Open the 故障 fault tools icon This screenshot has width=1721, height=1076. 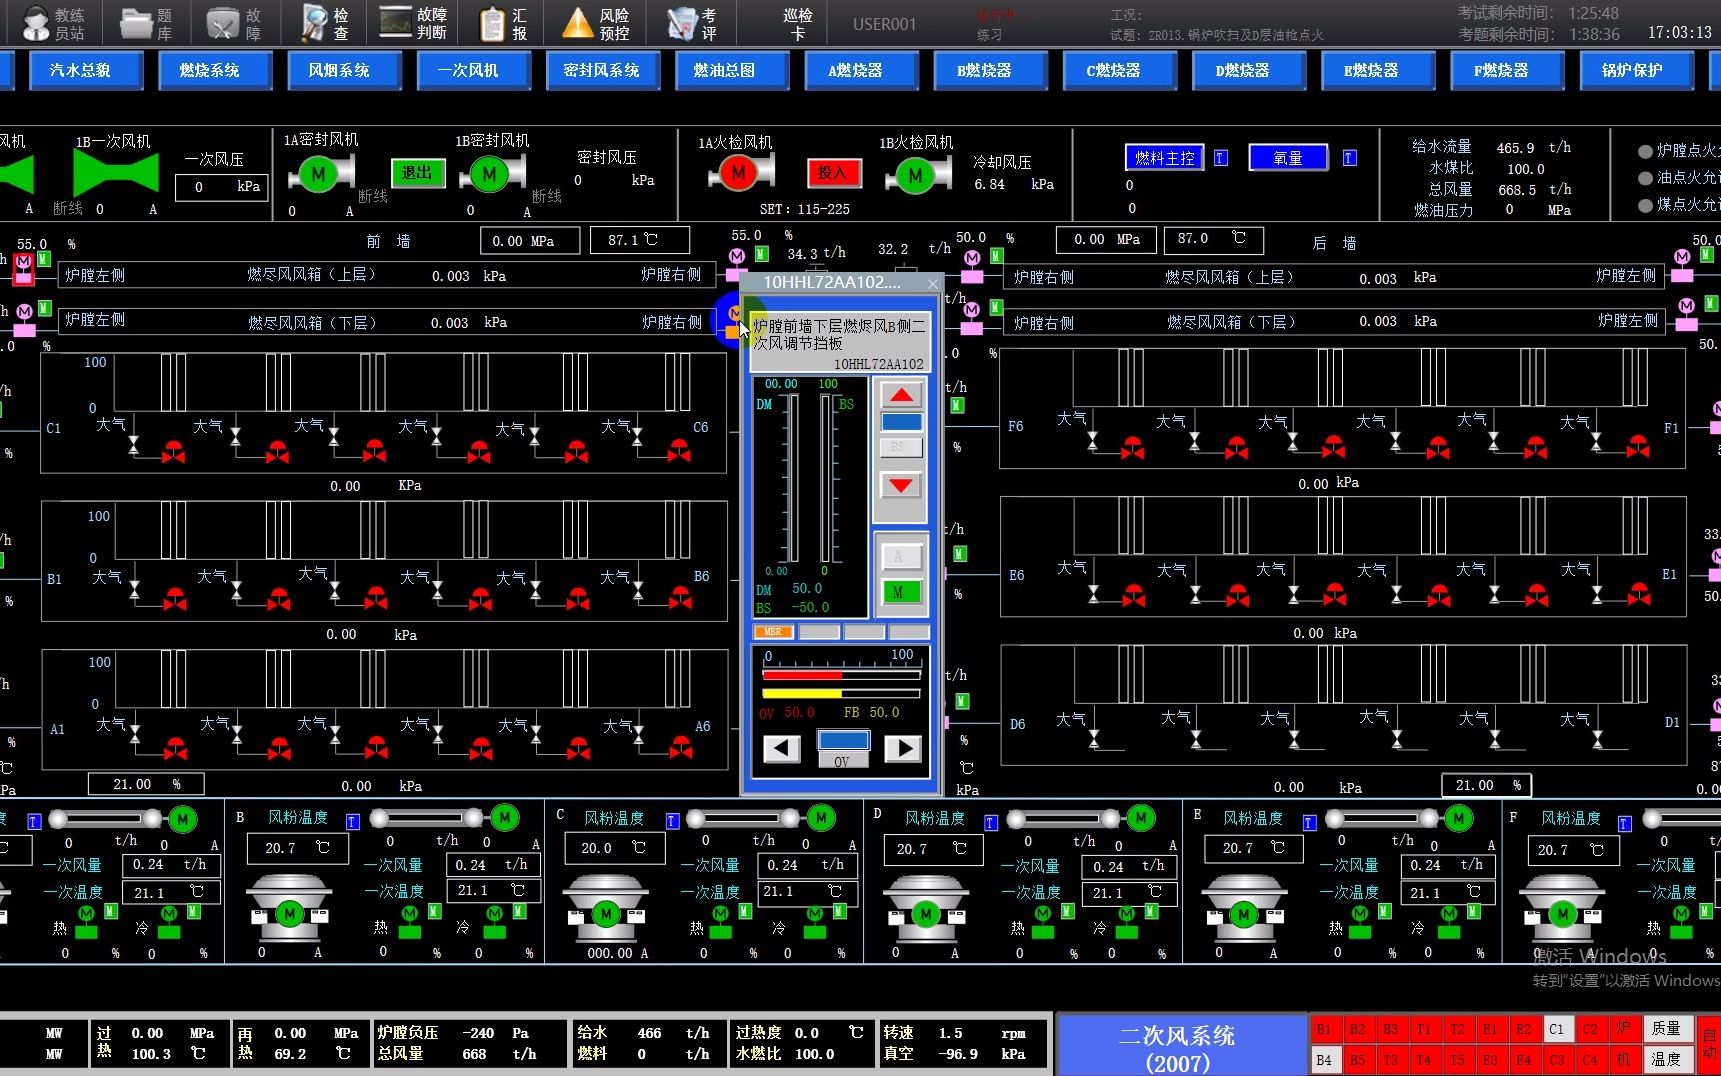222,22
